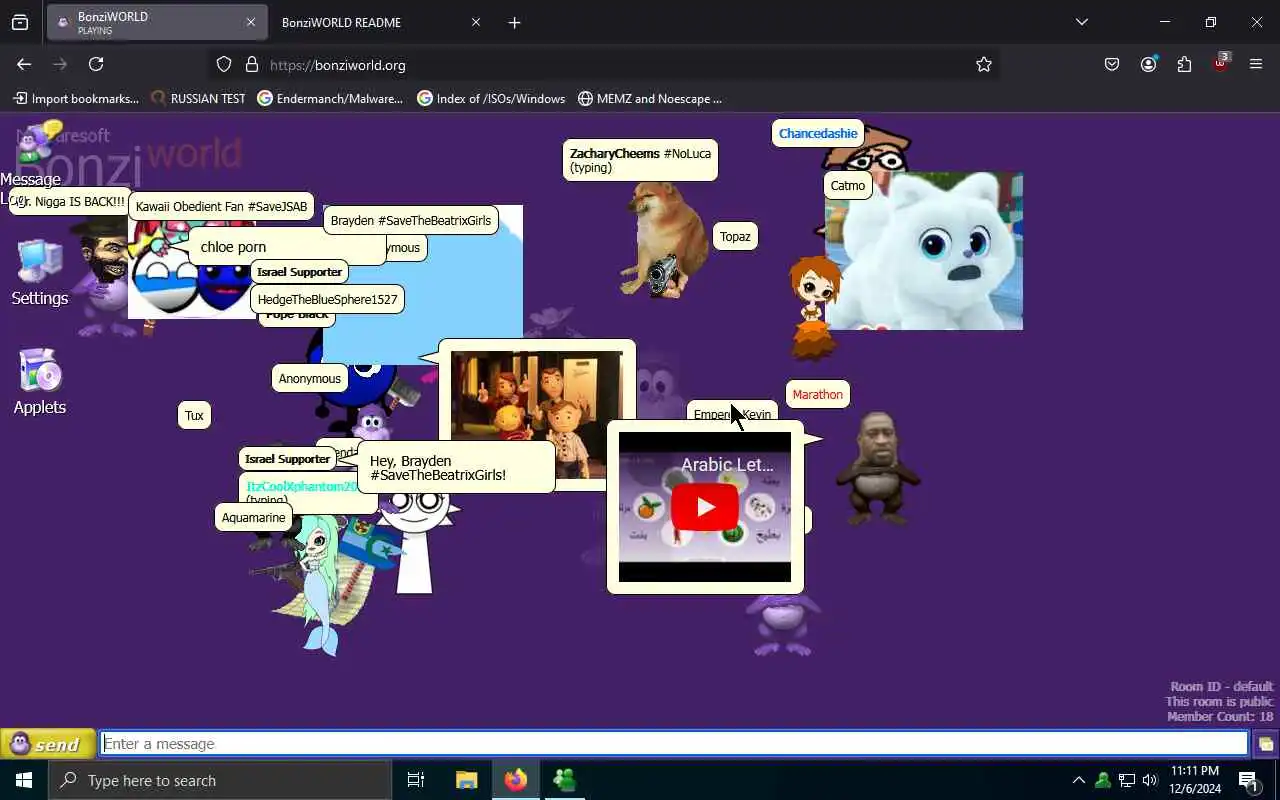Show site security lock information

(252, 64)
